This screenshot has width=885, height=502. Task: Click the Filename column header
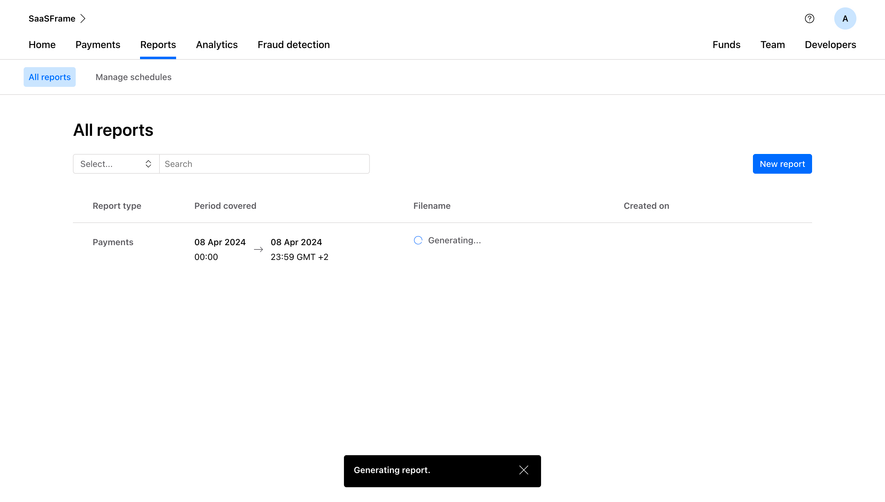[x=432, y=206]
